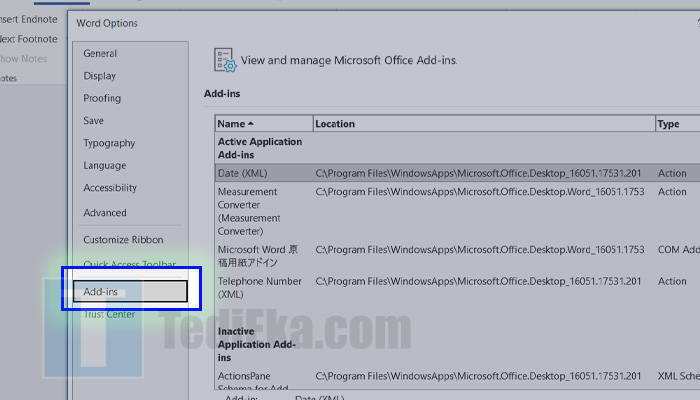
Task: Open the Advanced options category
Action: tap(105, 213)
